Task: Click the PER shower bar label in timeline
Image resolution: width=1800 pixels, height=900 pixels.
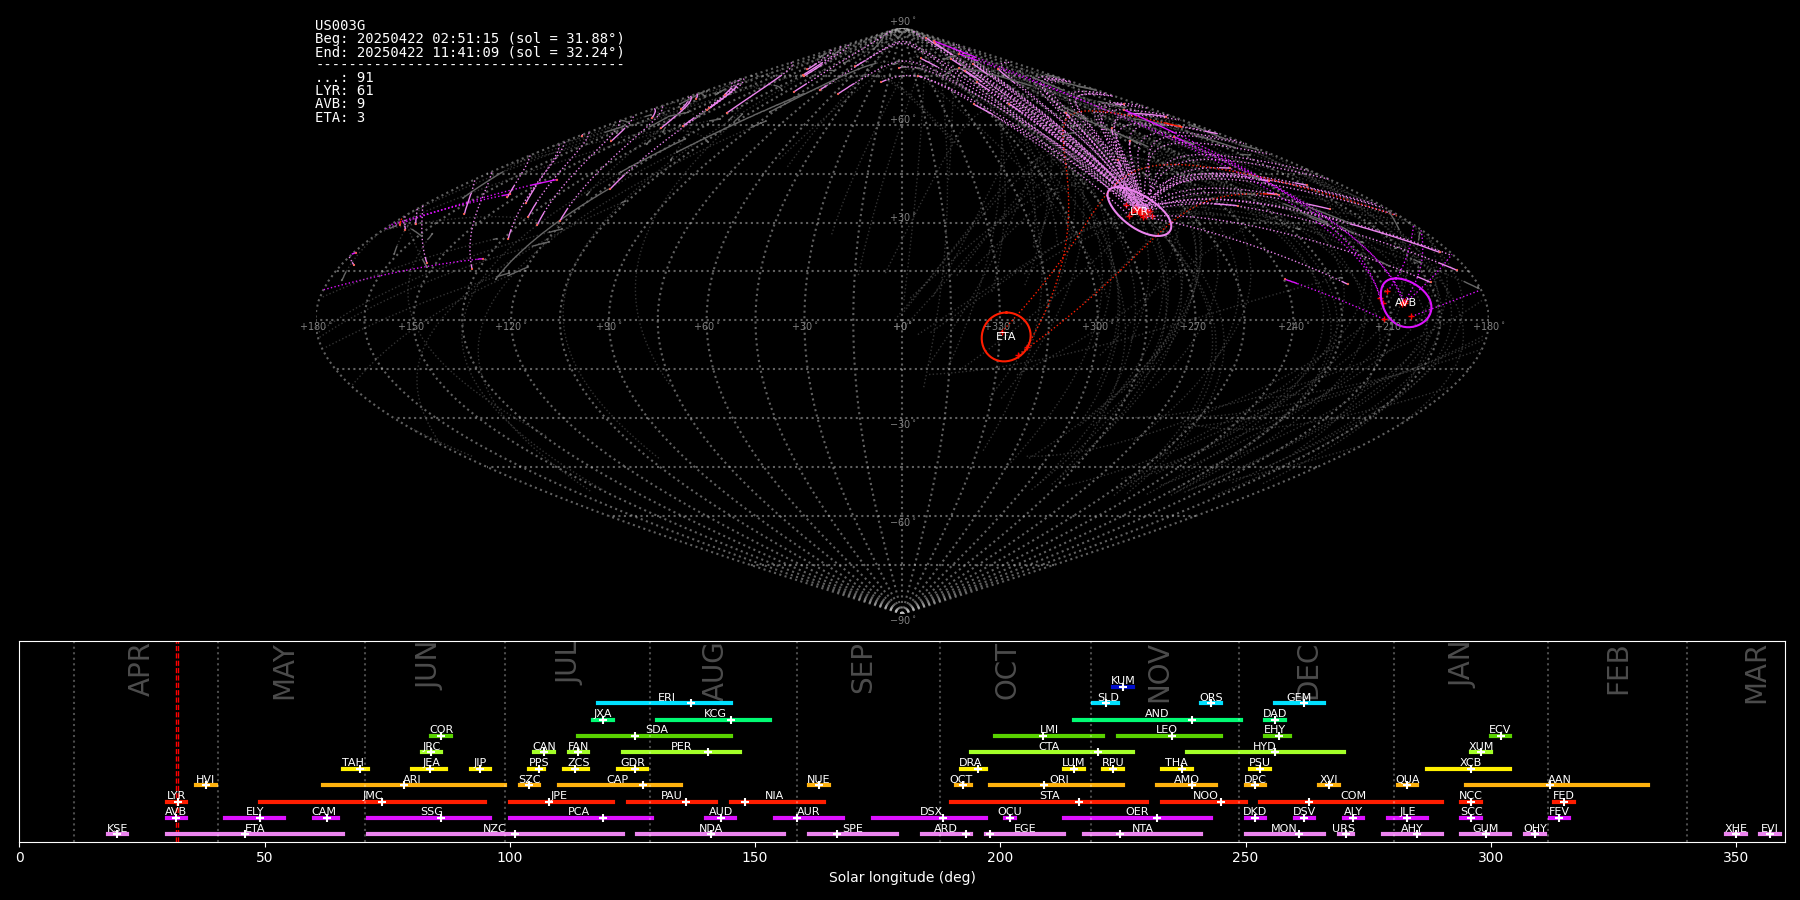Action: click(x=681, y=747)
